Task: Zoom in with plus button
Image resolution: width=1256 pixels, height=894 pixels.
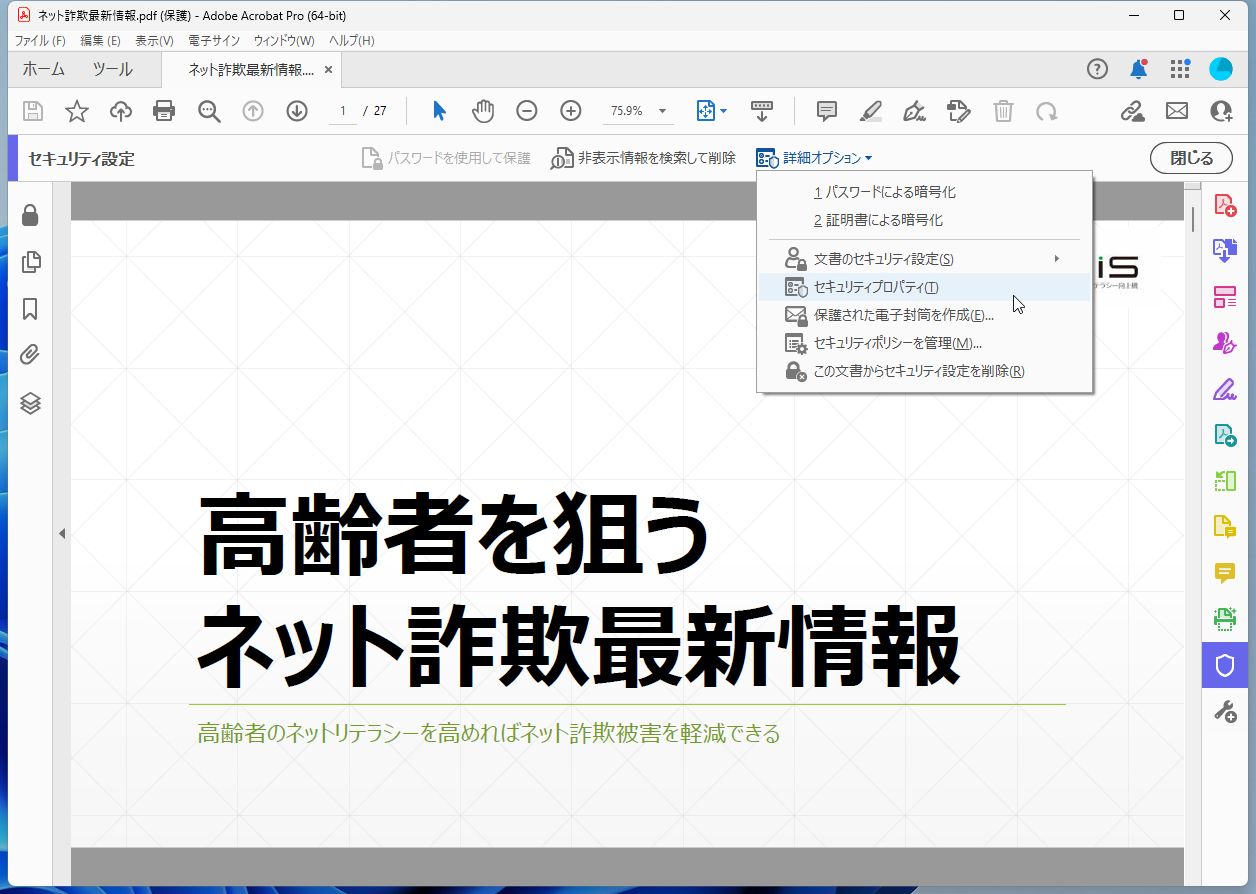Action: 571,111
